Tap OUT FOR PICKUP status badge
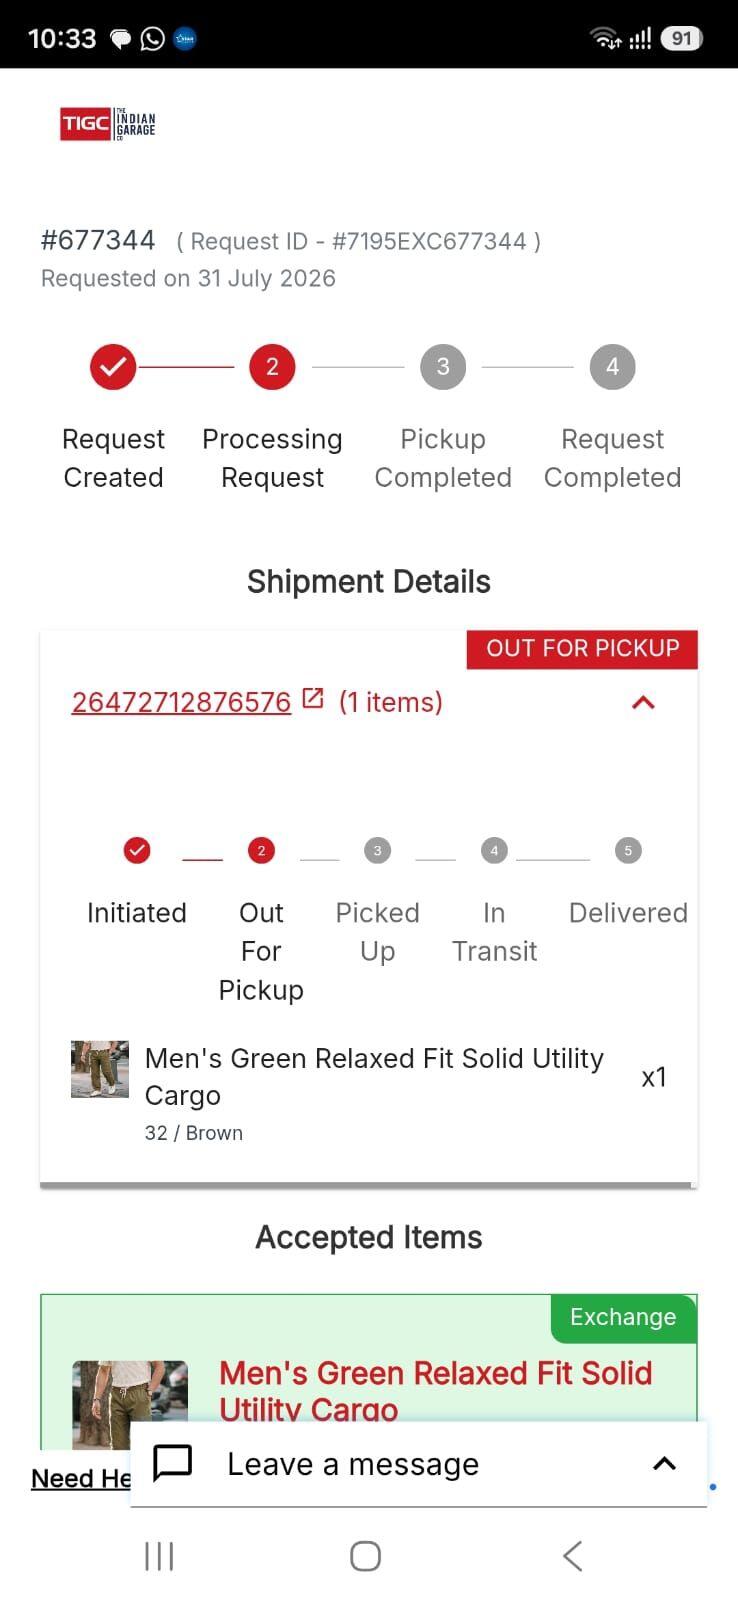This screenshot has width=738, height=1600. coord(582,648)
